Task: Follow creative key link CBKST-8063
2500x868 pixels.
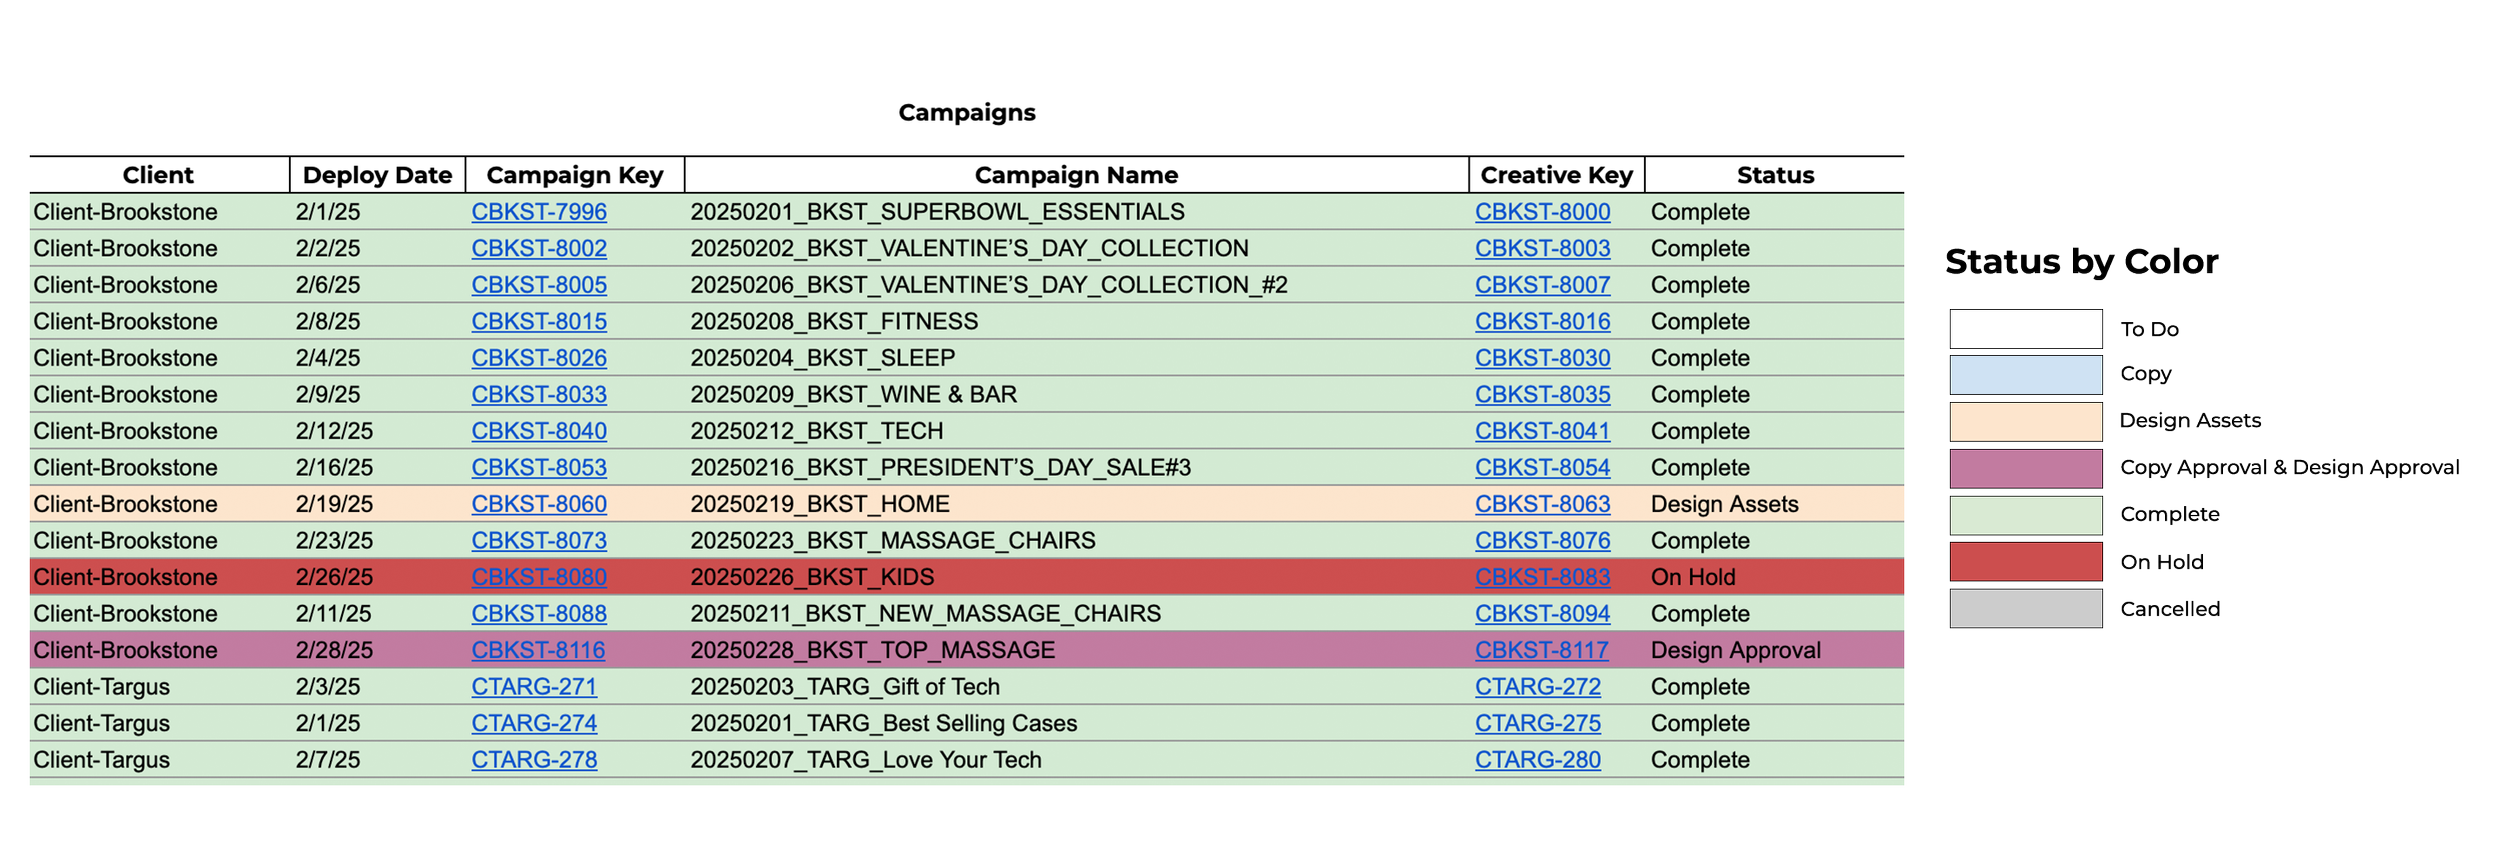Action: point(1543,504)
